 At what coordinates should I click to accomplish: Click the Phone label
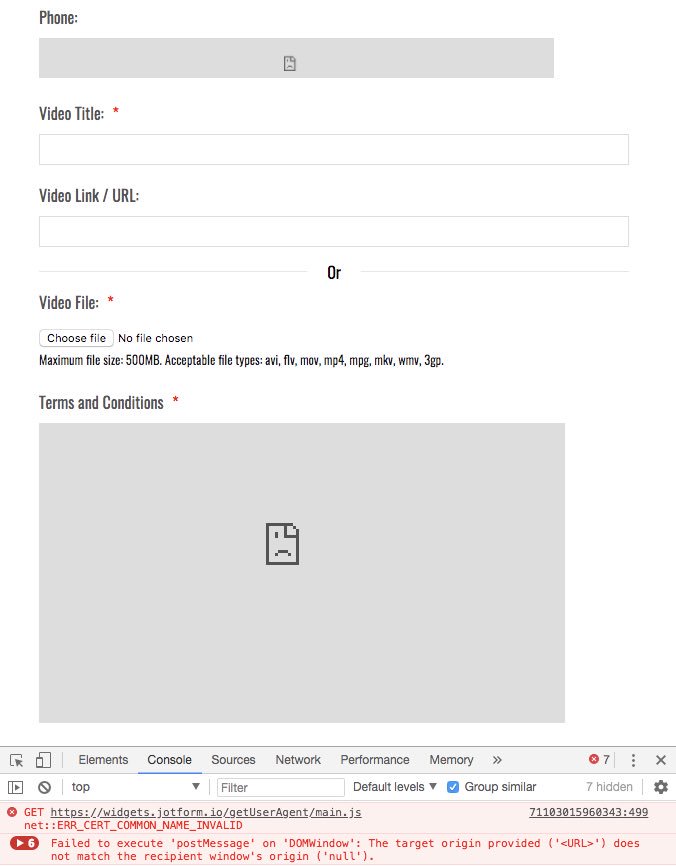59,18
